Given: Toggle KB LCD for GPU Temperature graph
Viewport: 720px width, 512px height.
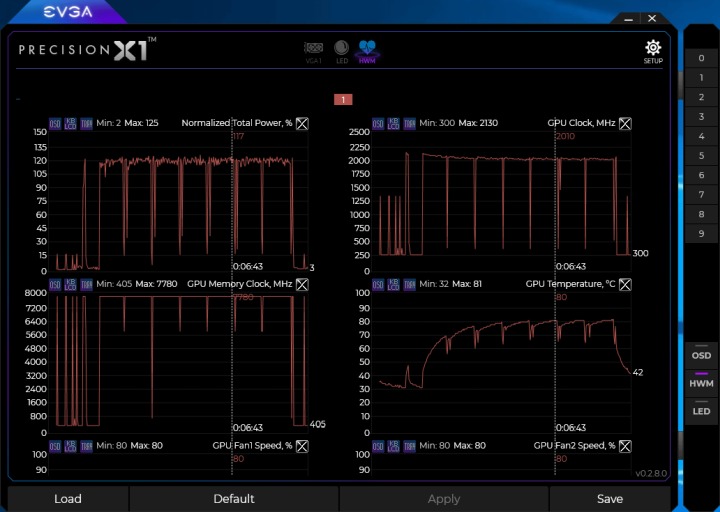Looking at the screenshot, I should (394, 285).
